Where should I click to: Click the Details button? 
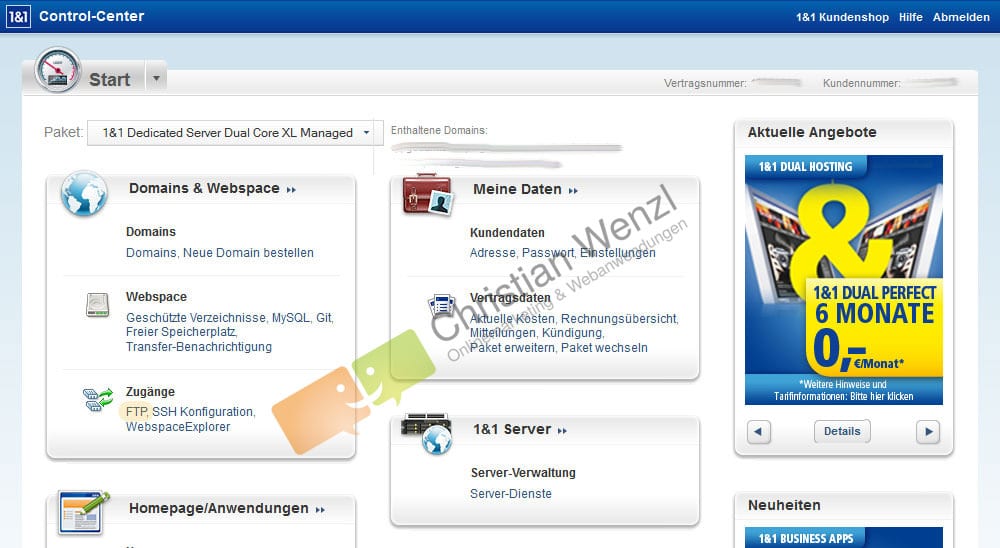tap(842, 432)
